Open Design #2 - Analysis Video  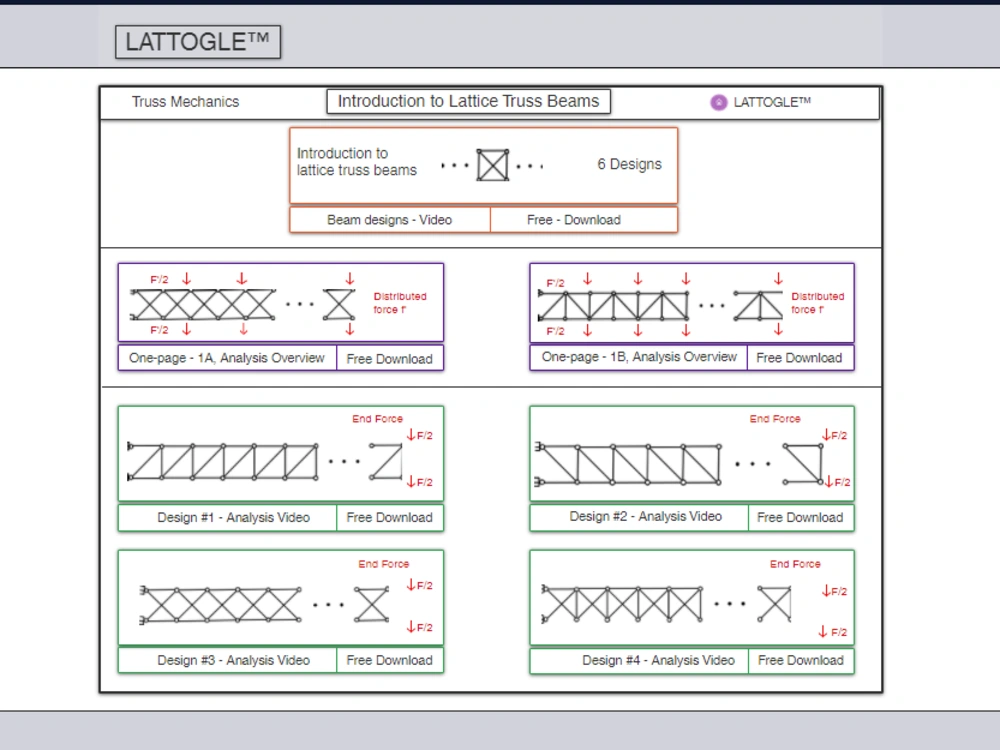click(638, 517)
